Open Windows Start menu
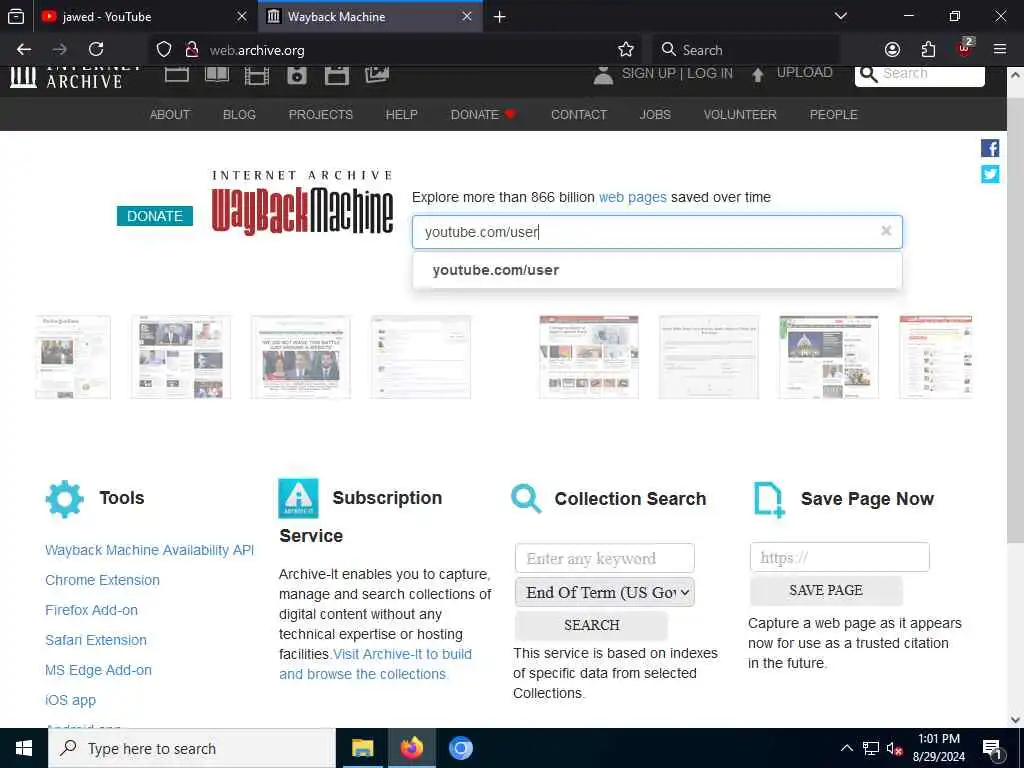The image size is (1024, 768). (x=24, y=748)
